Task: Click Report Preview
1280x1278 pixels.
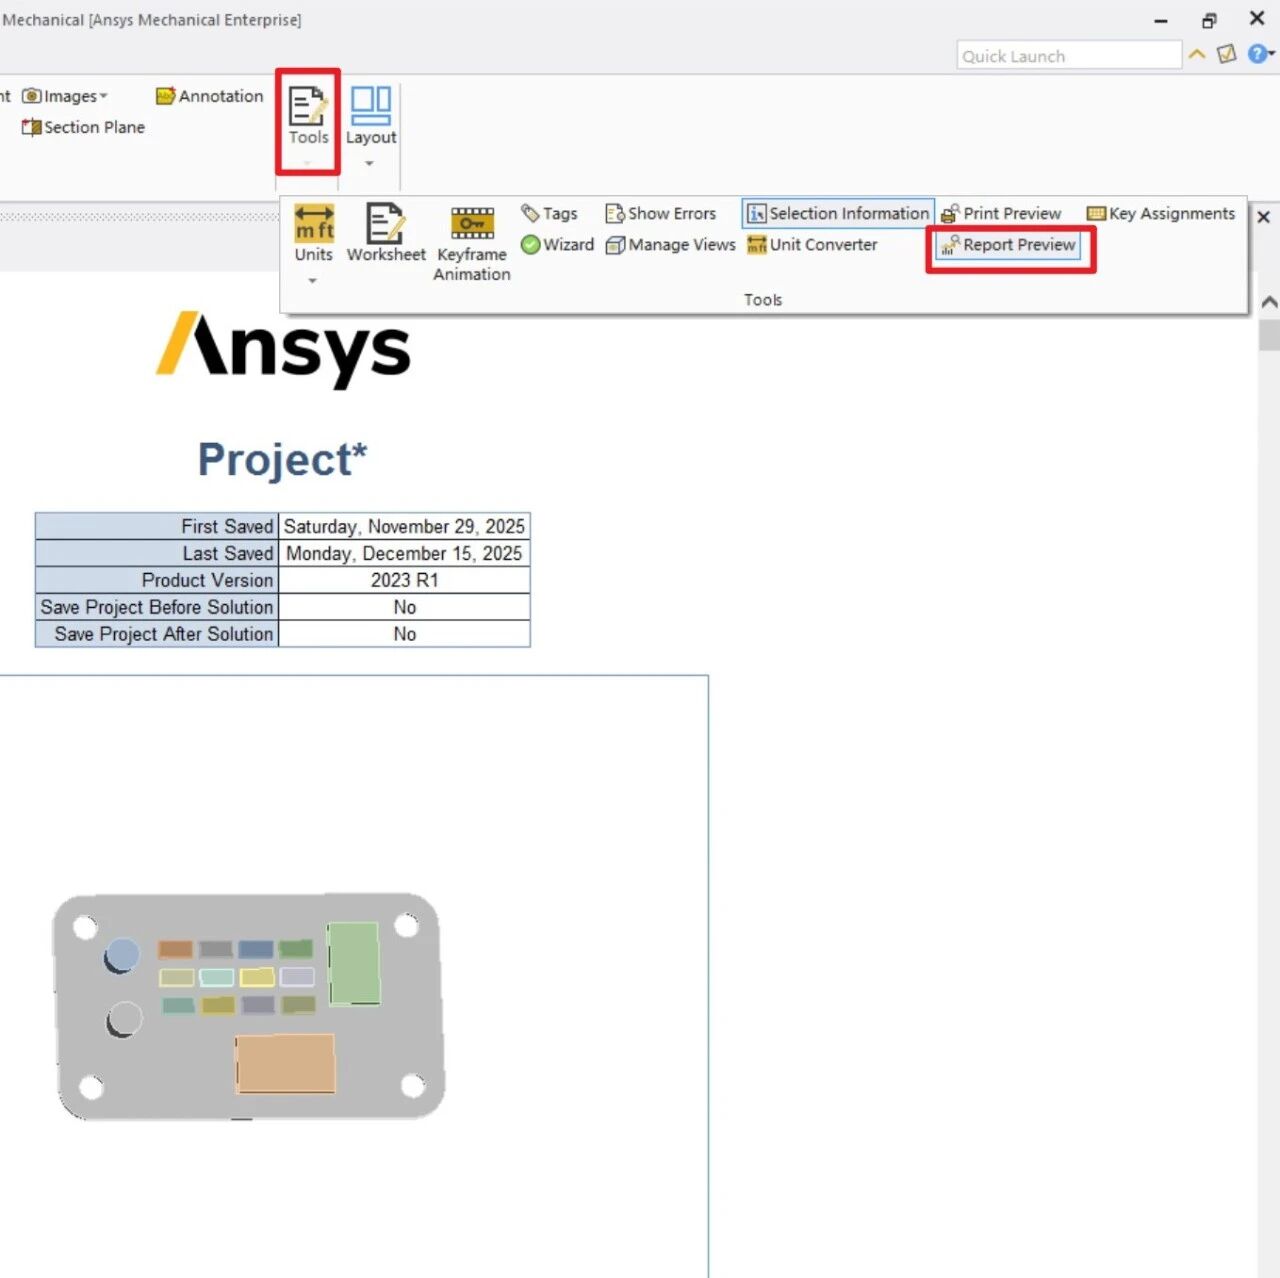Action: (x=1009, y=244)
